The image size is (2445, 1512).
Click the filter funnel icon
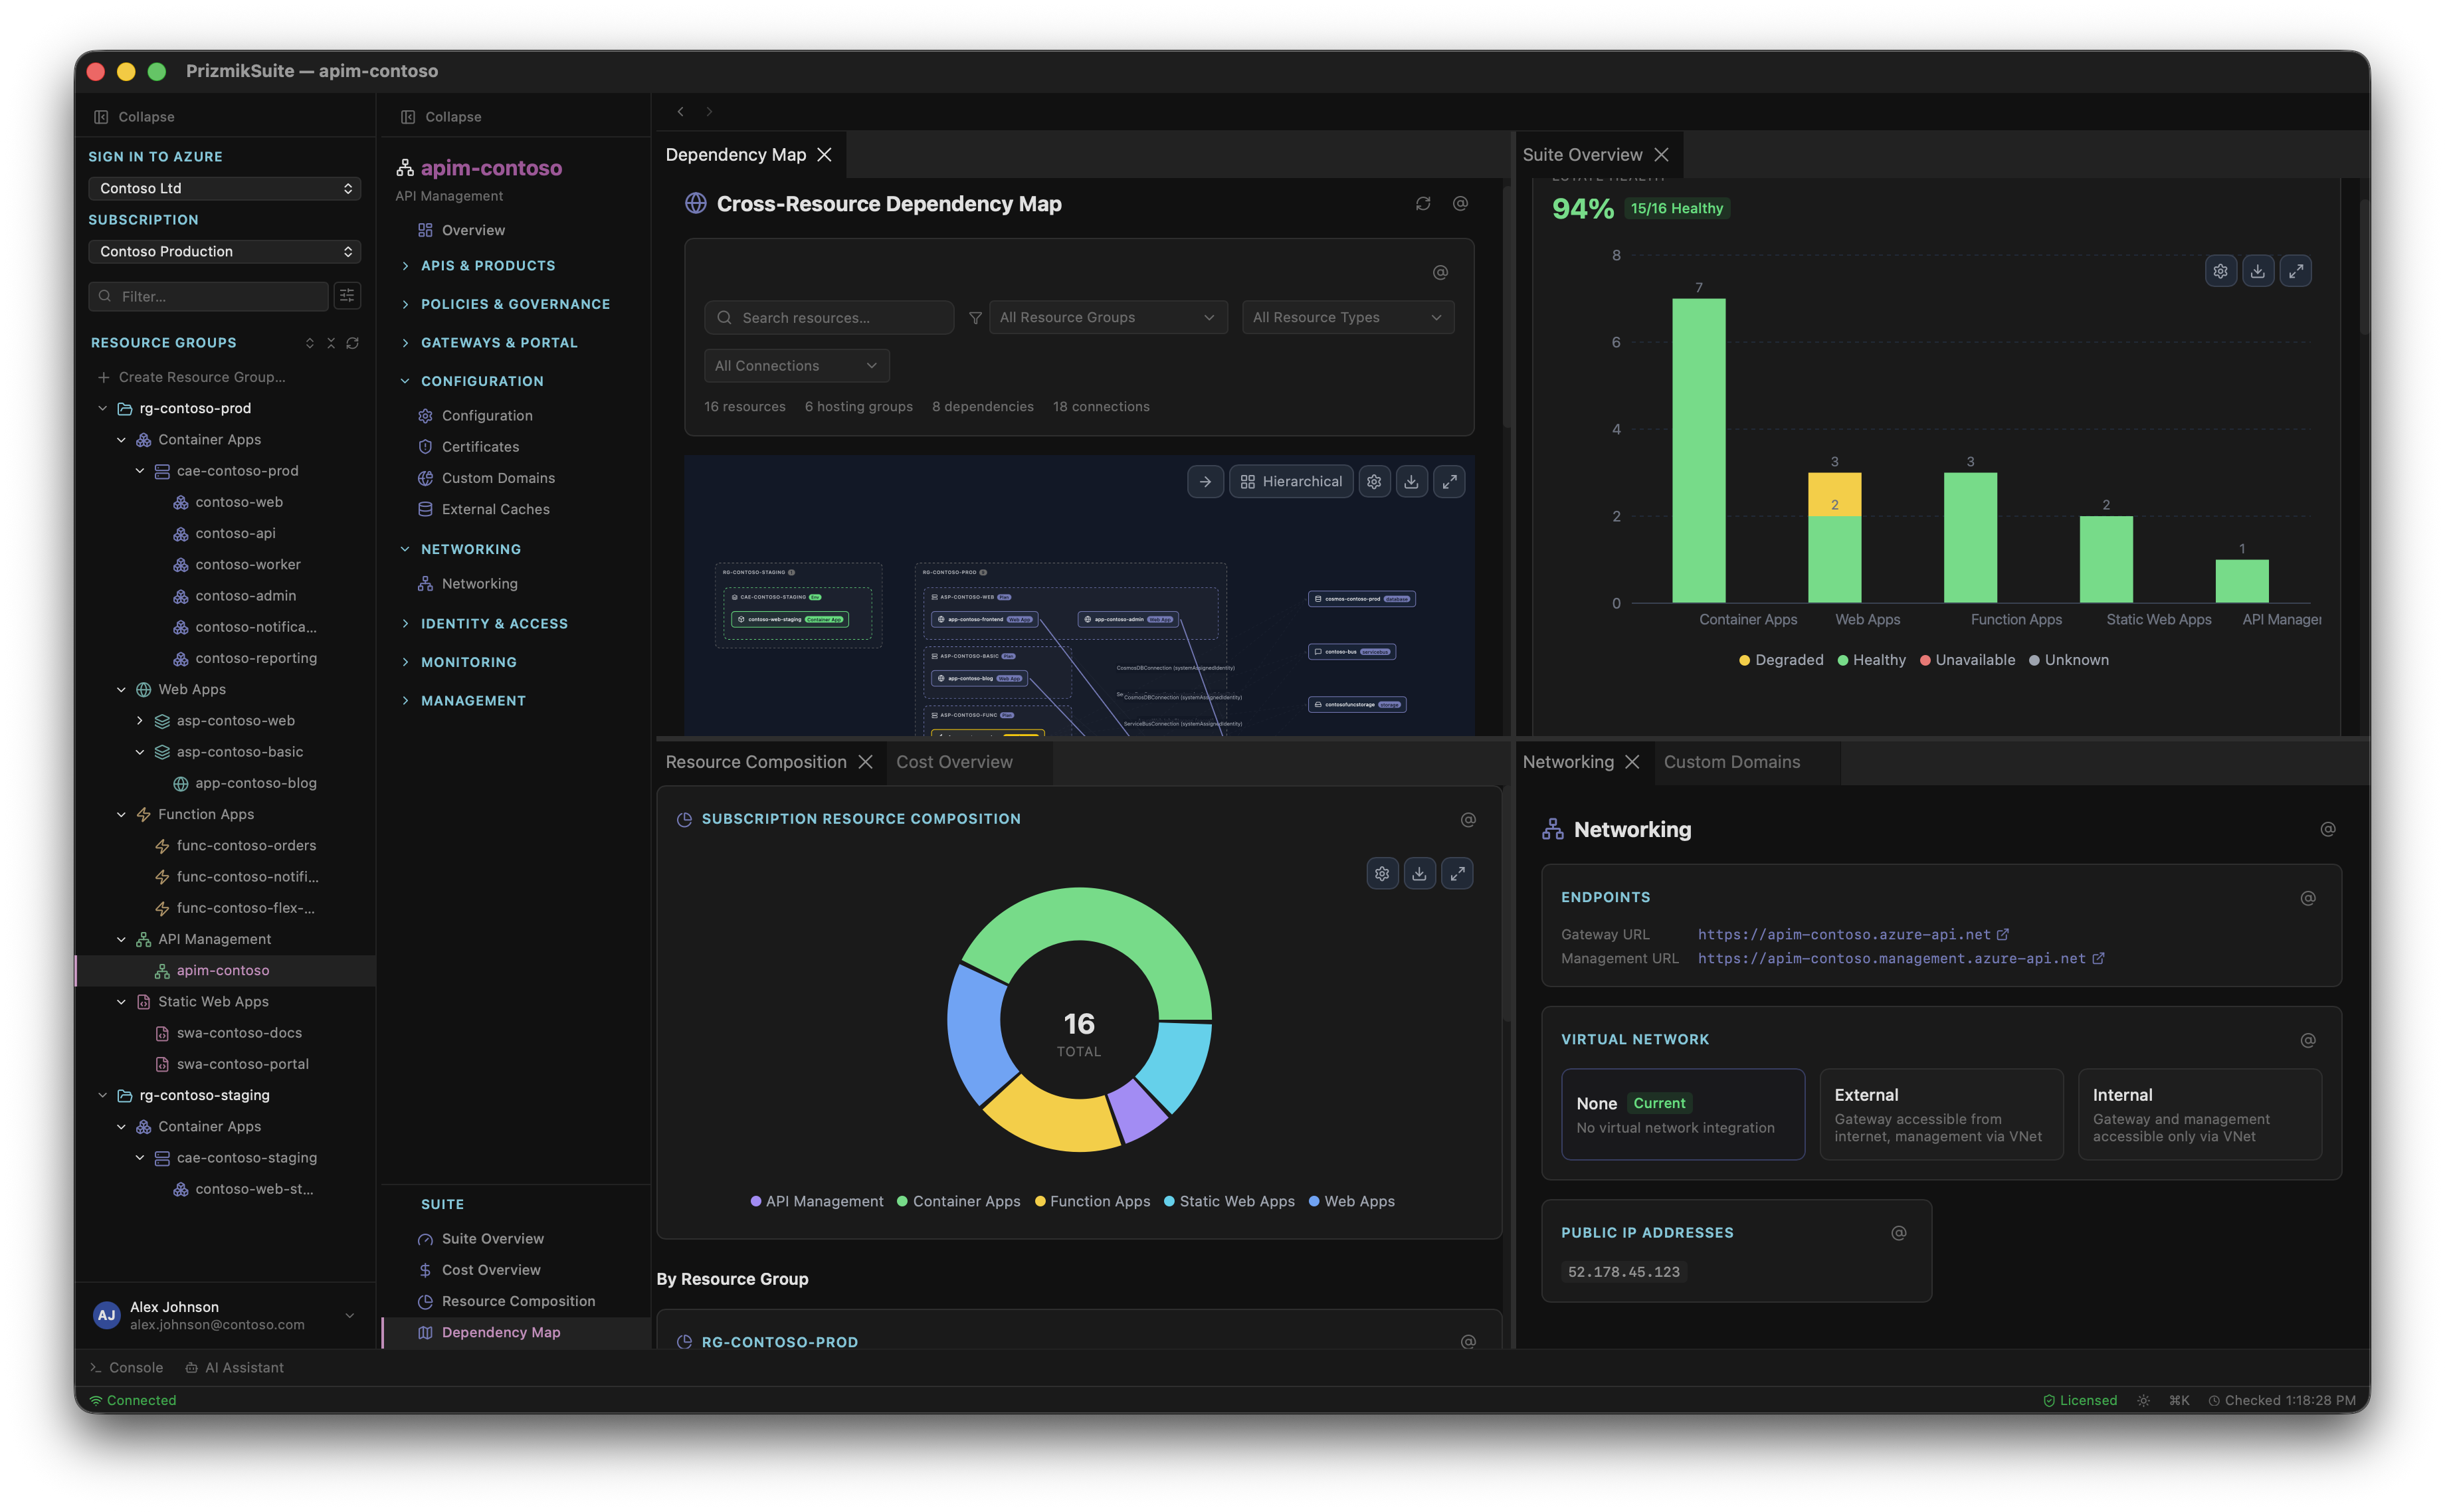(x=975, y=318)
